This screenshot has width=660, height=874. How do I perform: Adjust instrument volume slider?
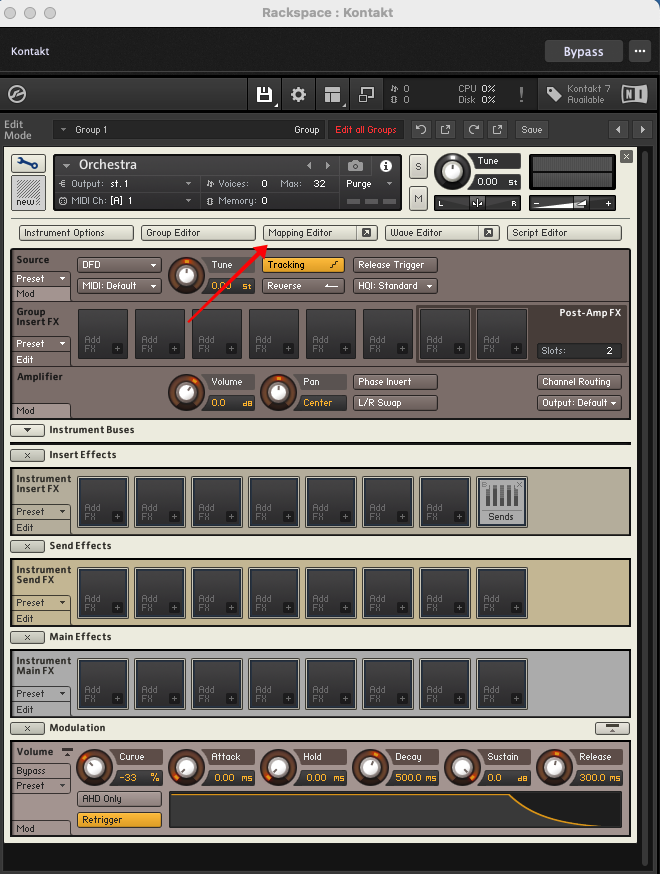571,203
